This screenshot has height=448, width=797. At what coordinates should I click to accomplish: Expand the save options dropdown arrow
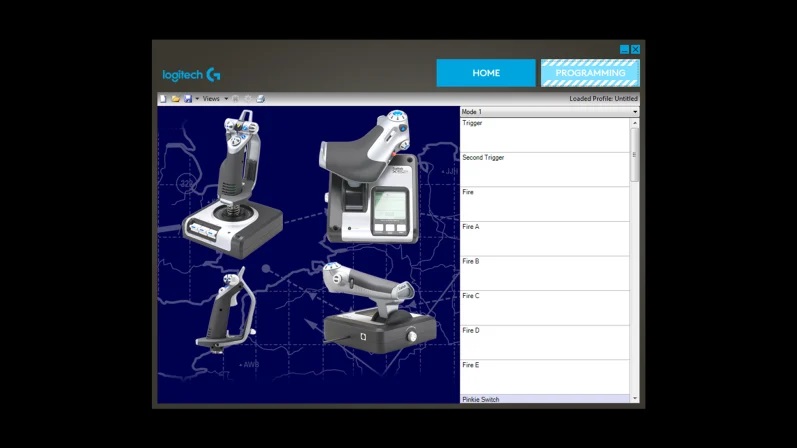(x=197, y=99)
